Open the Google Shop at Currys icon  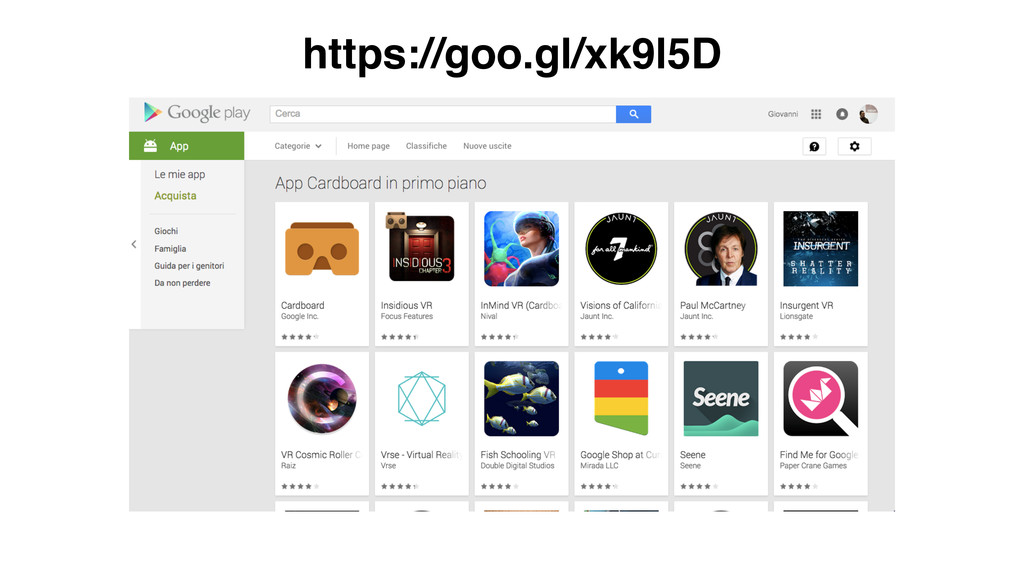621,398
